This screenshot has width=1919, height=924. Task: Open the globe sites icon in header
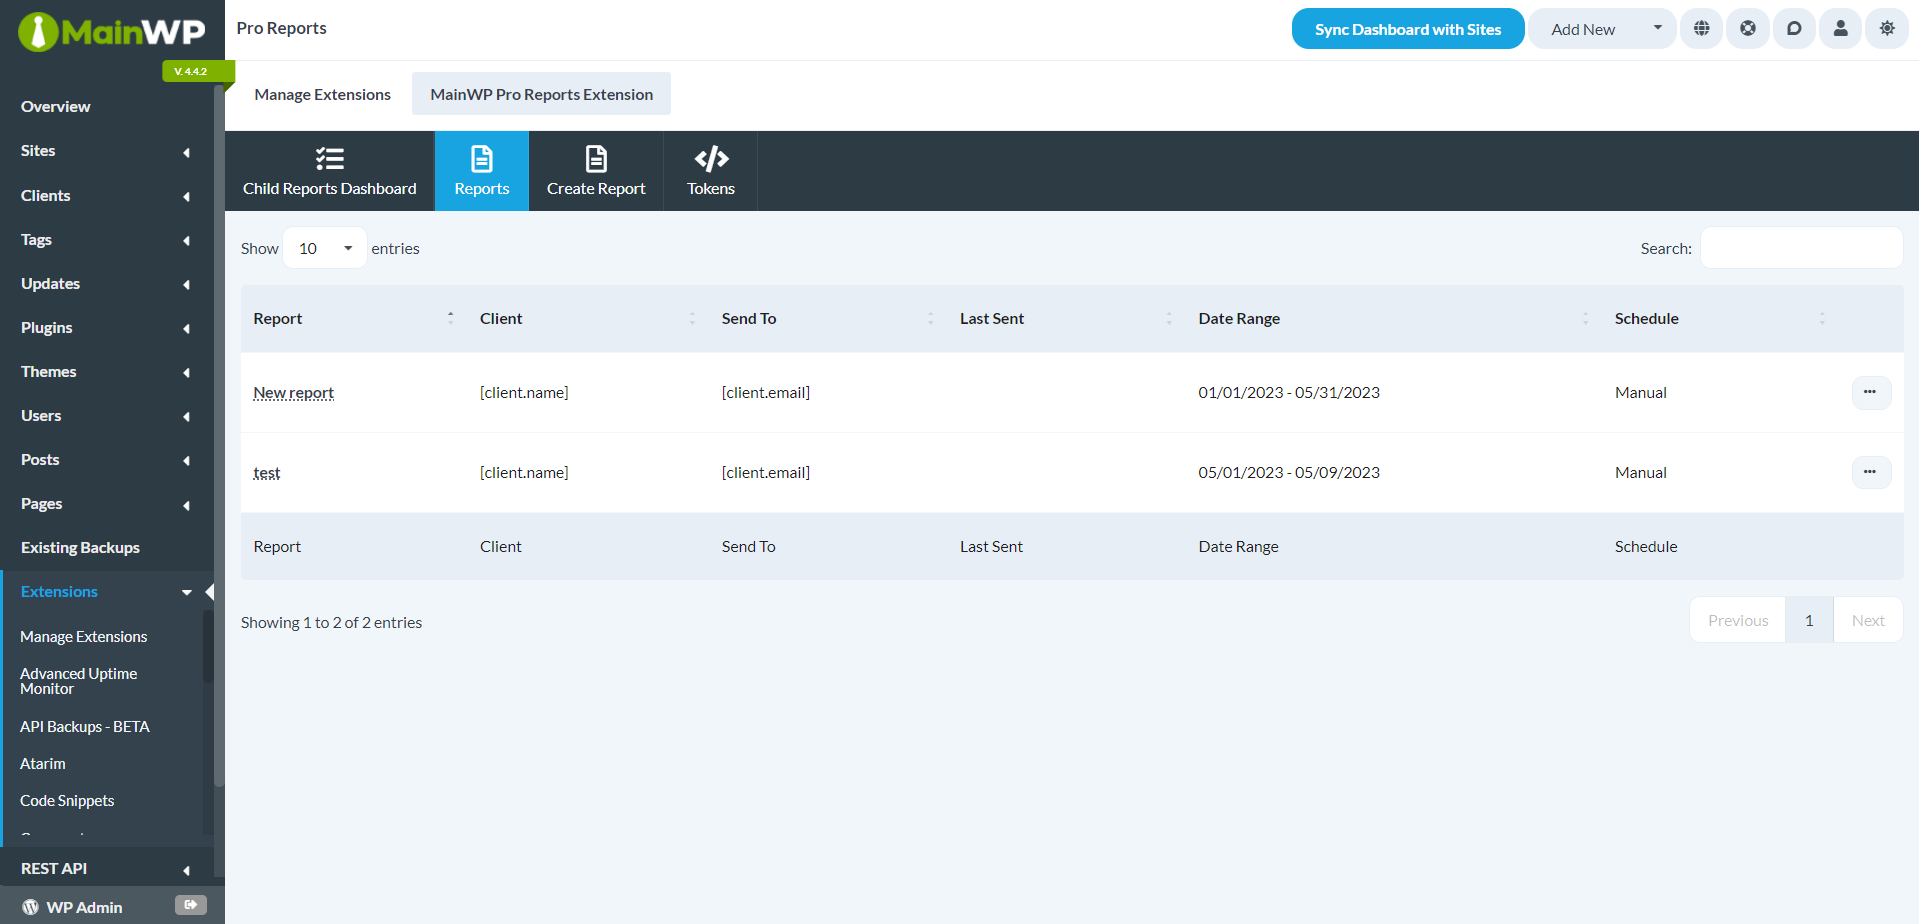point(1701,29)
